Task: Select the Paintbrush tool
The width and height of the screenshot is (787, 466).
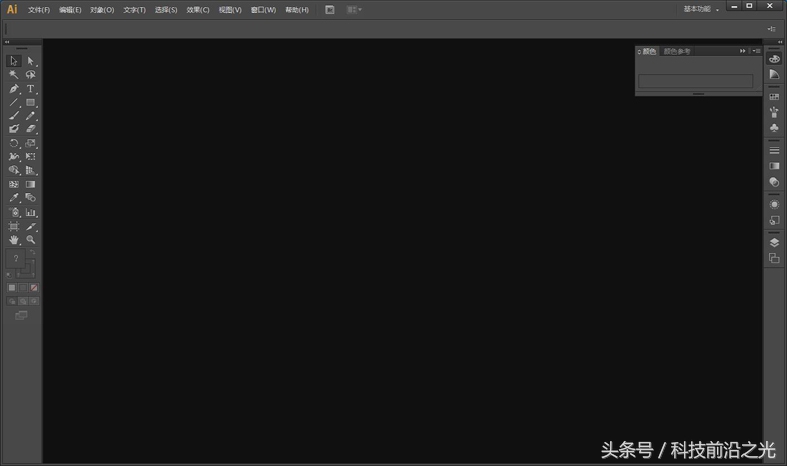Action: click(14, 115)
